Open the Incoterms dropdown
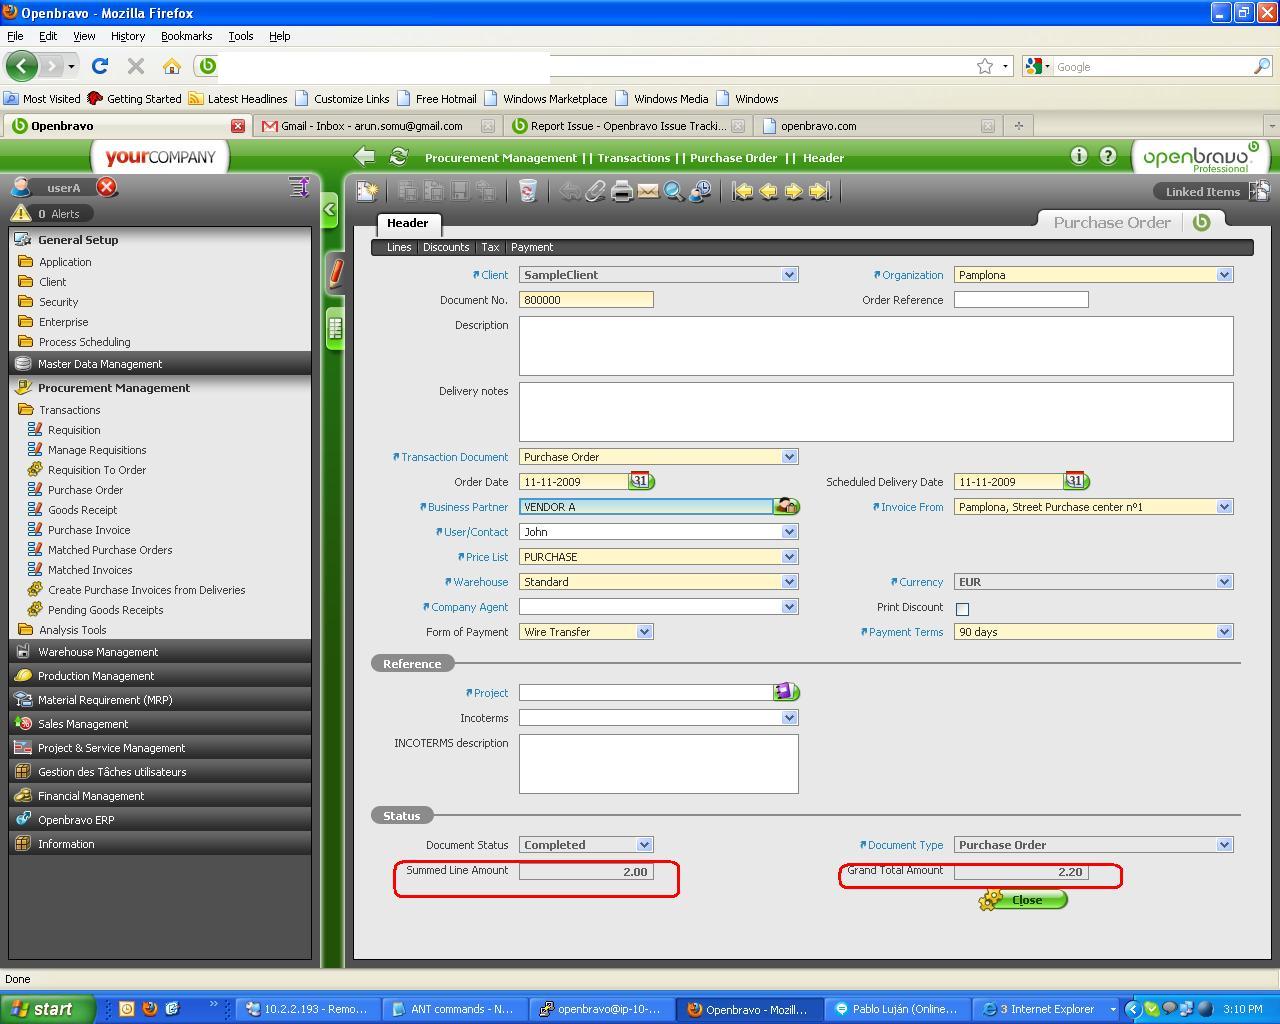This screenshot has height=1024, width=1280. [789, 718]
